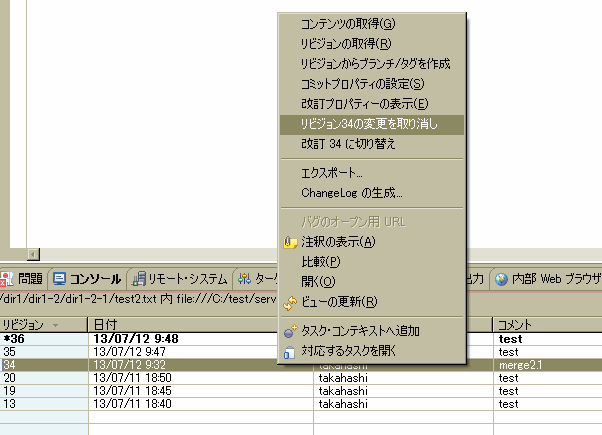Click the refresh arrows icon beside ビューの更新
Viewport: 602px width, 435px height.
290,303
